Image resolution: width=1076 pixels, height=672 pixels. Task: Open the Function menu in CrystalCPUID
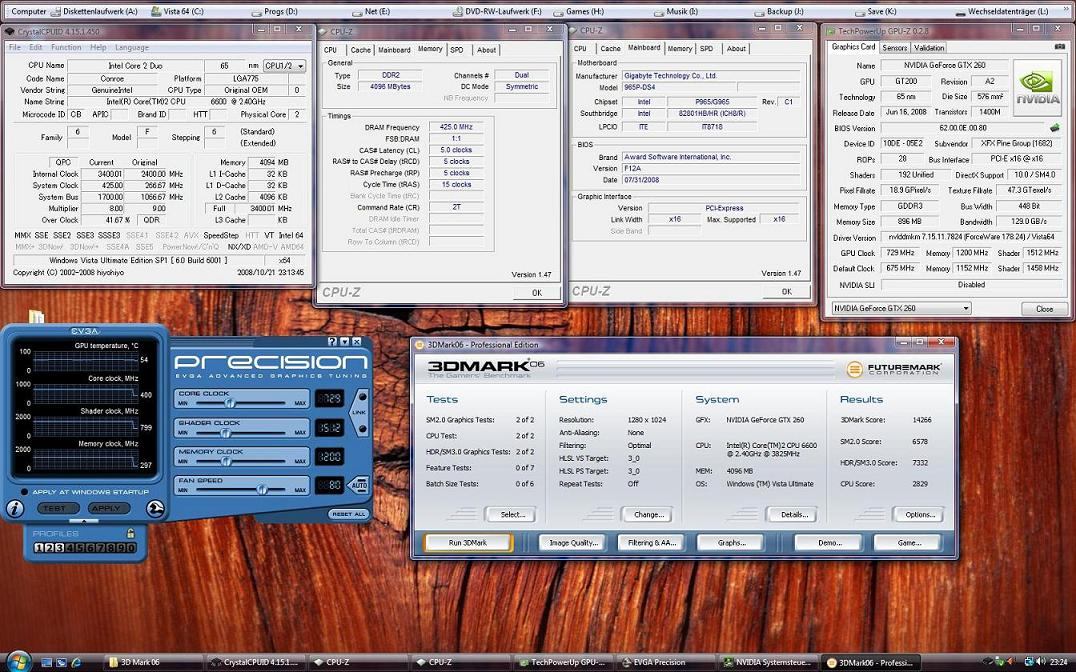click(66, 47)
